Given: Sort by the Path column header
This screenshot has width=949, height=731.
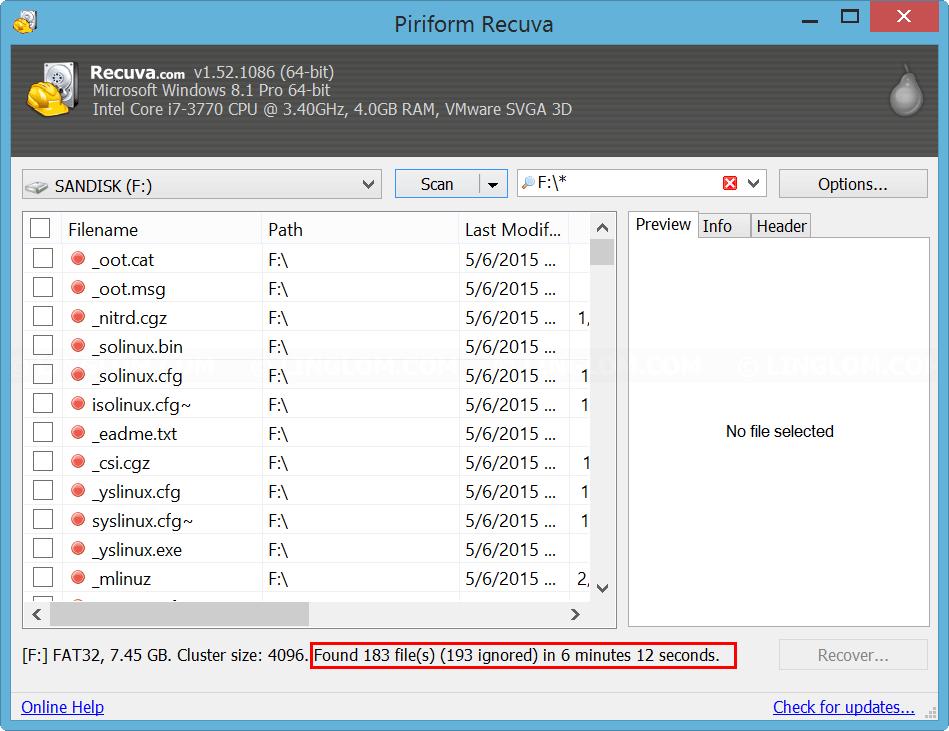Looking at the screenshot, I should coord(360,229).
